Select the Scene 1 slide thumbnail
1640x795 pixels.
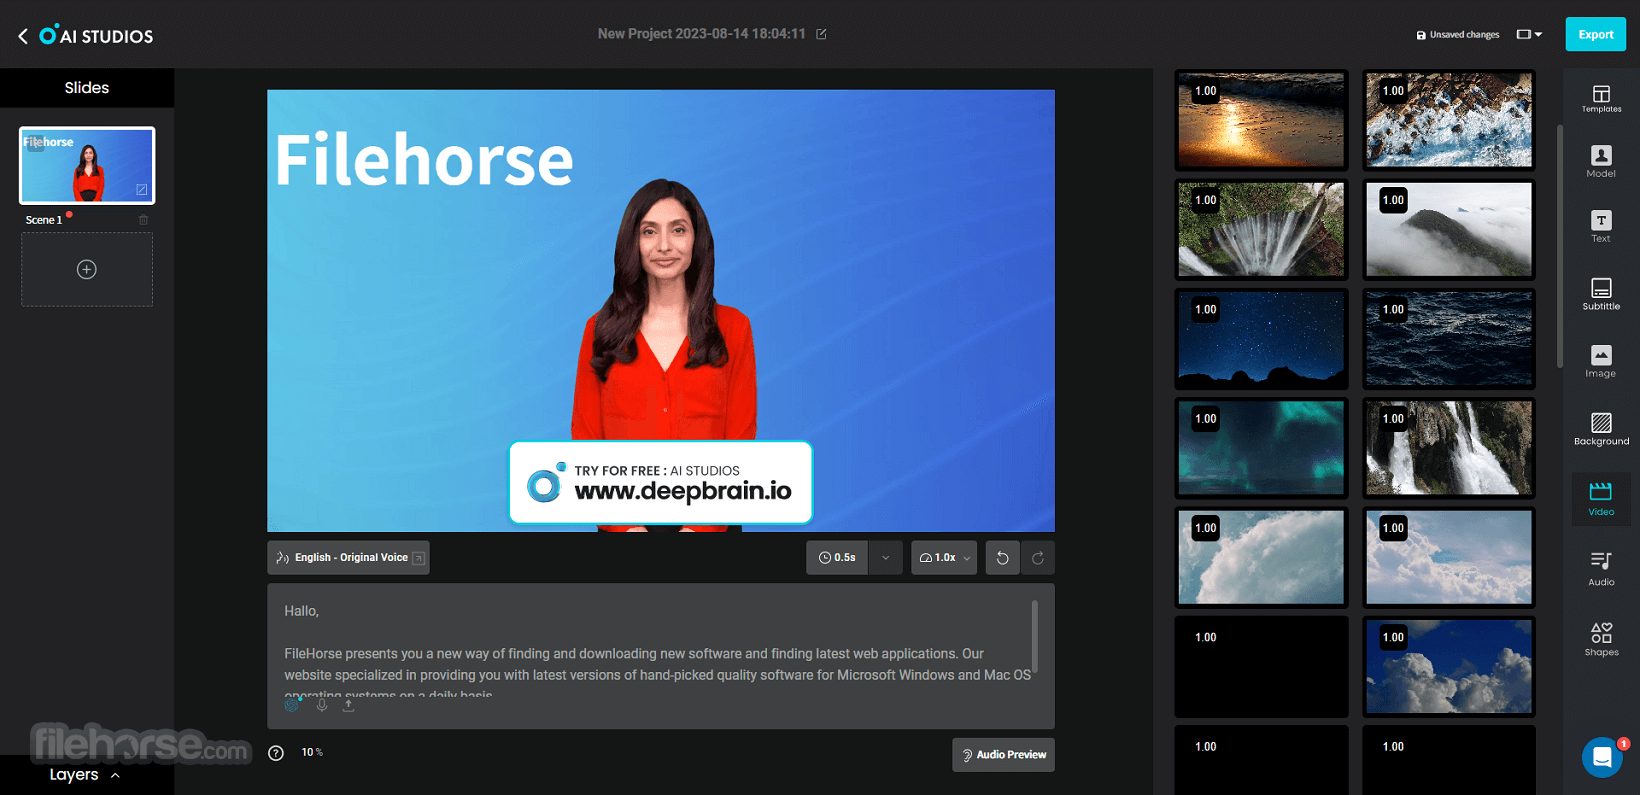[87, 165]
